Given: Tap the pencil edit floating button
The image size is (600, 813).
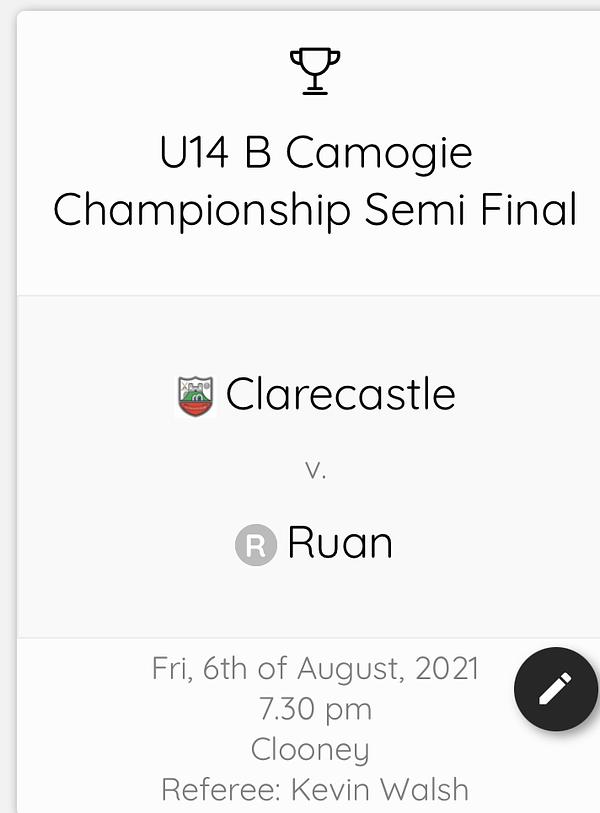Looking at the screenshot, I should pos(555,689).
